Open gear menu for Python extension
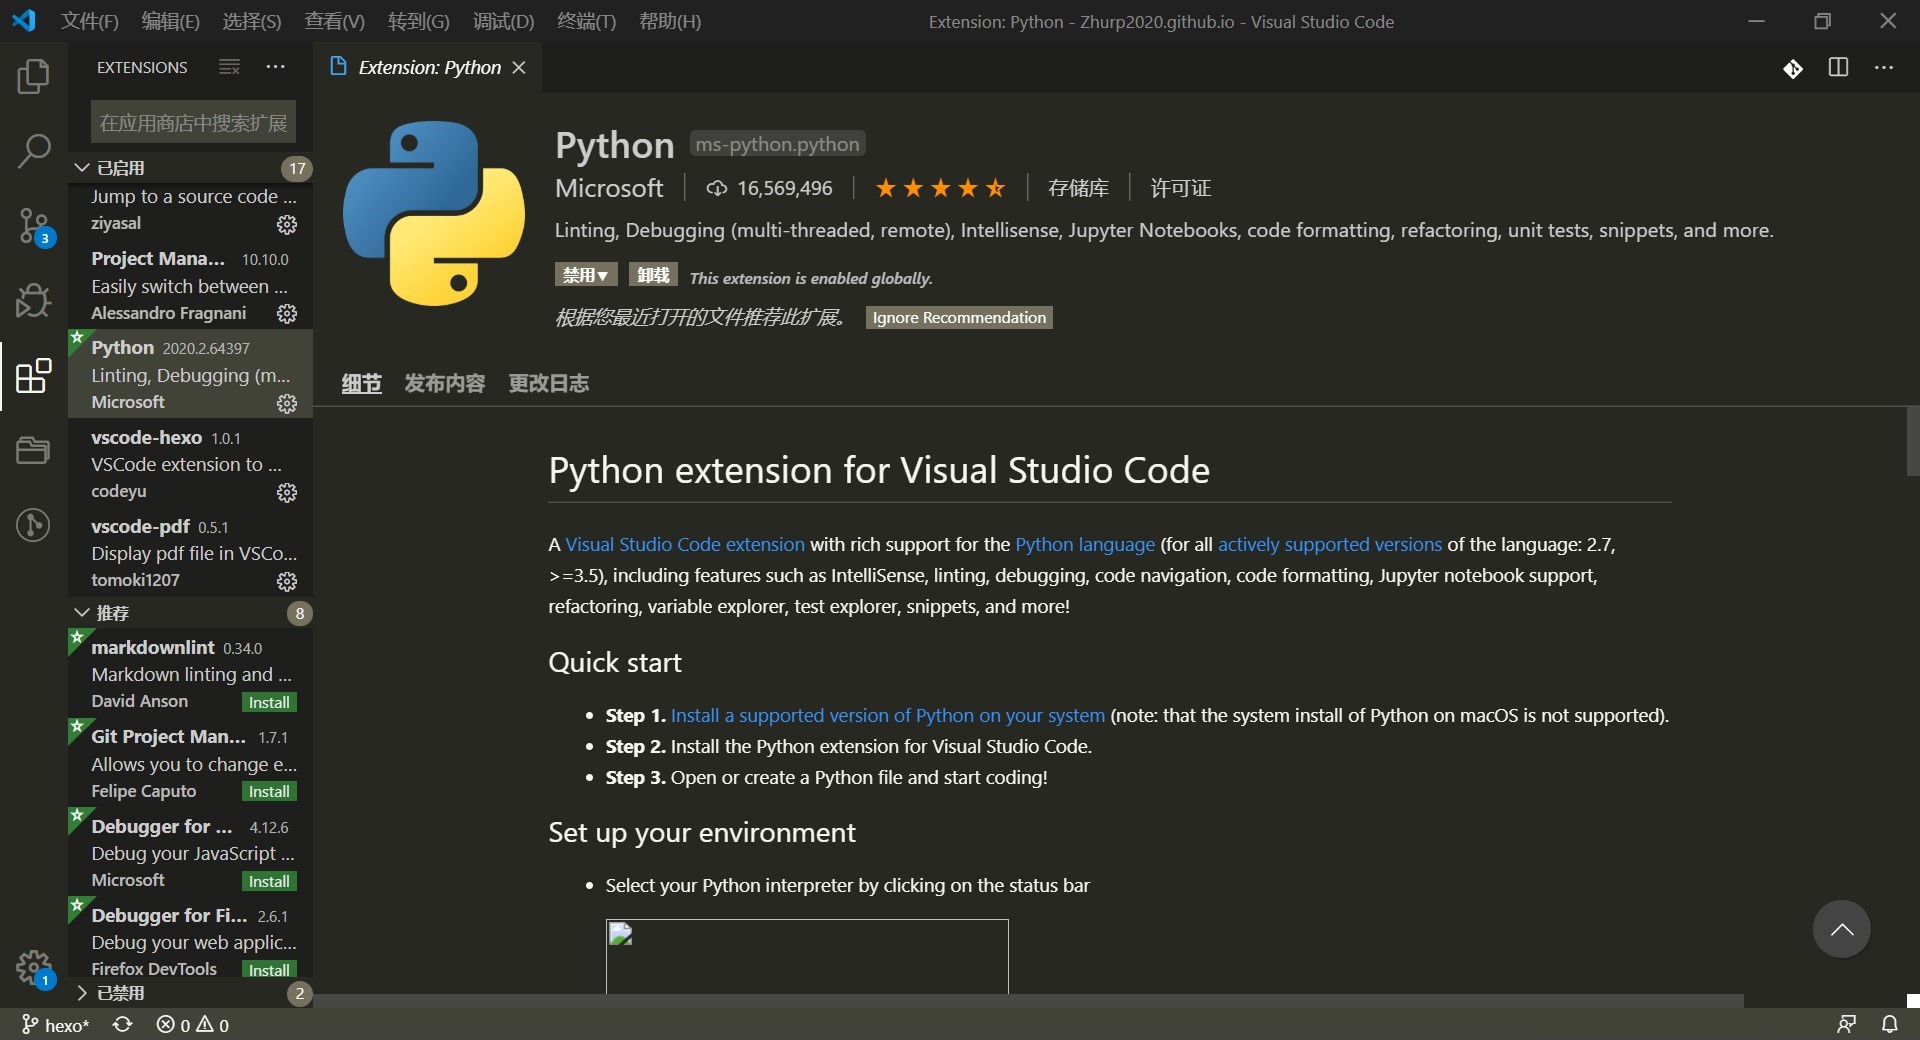The image size is (1920, 1040). [x=287, y=403]
